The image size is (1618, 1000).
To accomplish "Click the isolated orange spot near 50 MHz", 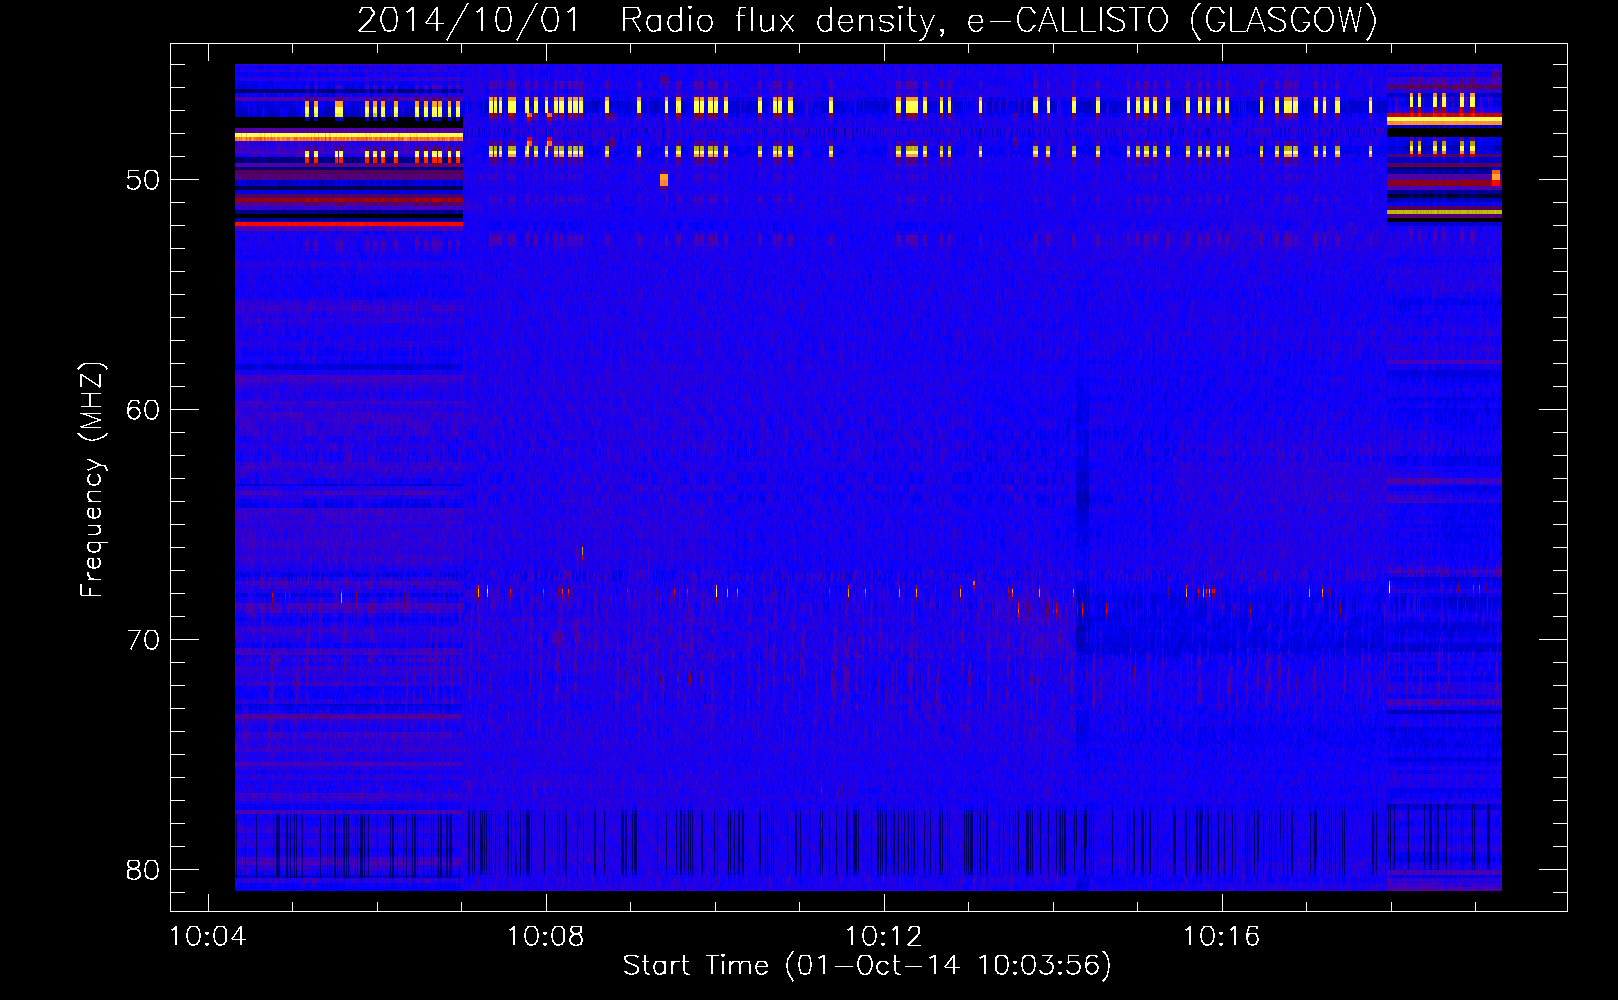I will click(664, 180).
